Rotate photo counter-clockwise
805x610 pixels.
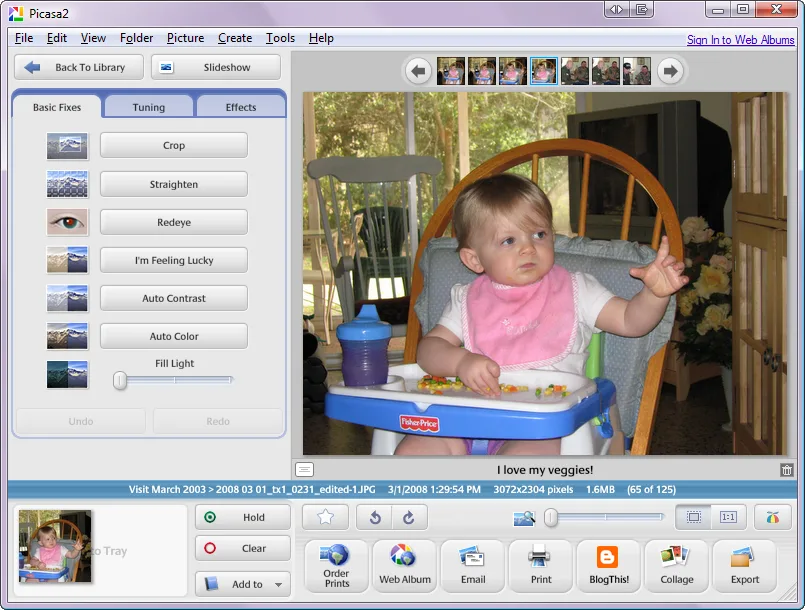pyautogui.click(x=375, y=517)
